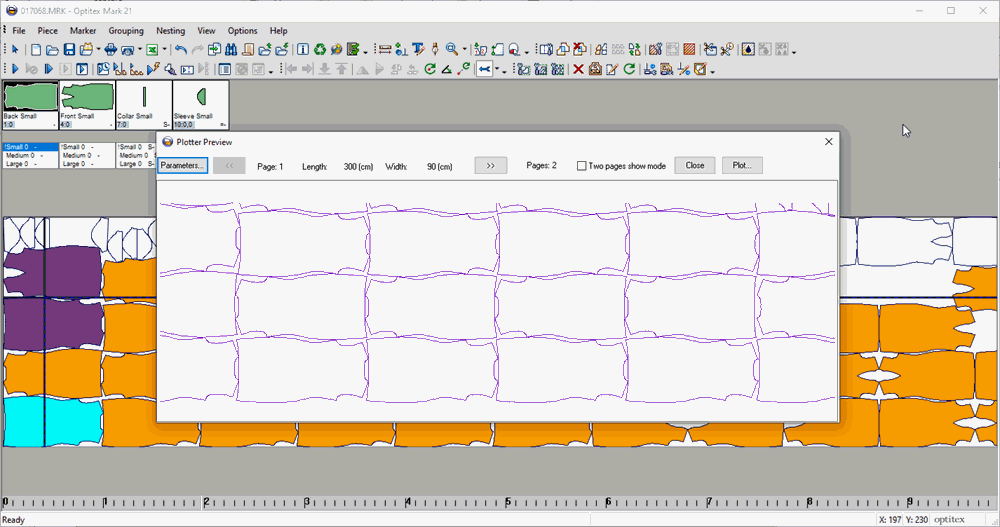Click the red X delete icon
The image size is (1000, 527).
(x=577, y=69)
